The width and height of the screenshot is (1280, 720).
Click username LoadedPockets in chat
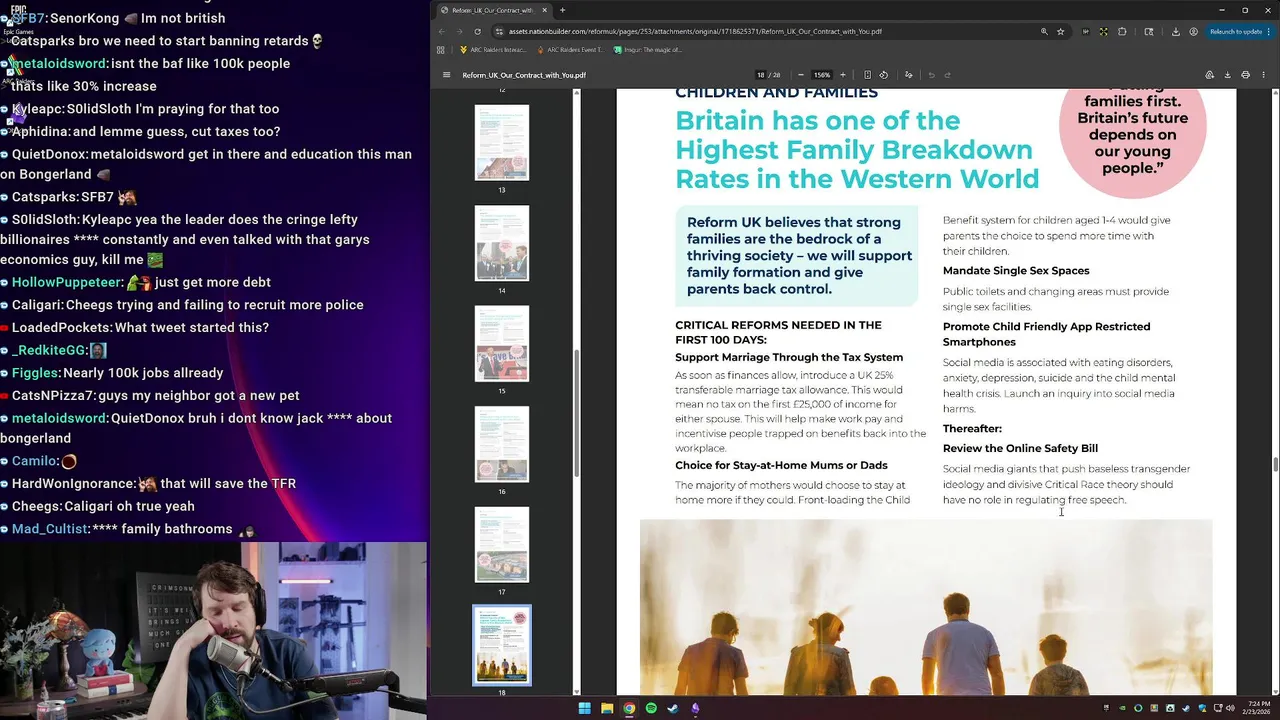click(61, 328)
